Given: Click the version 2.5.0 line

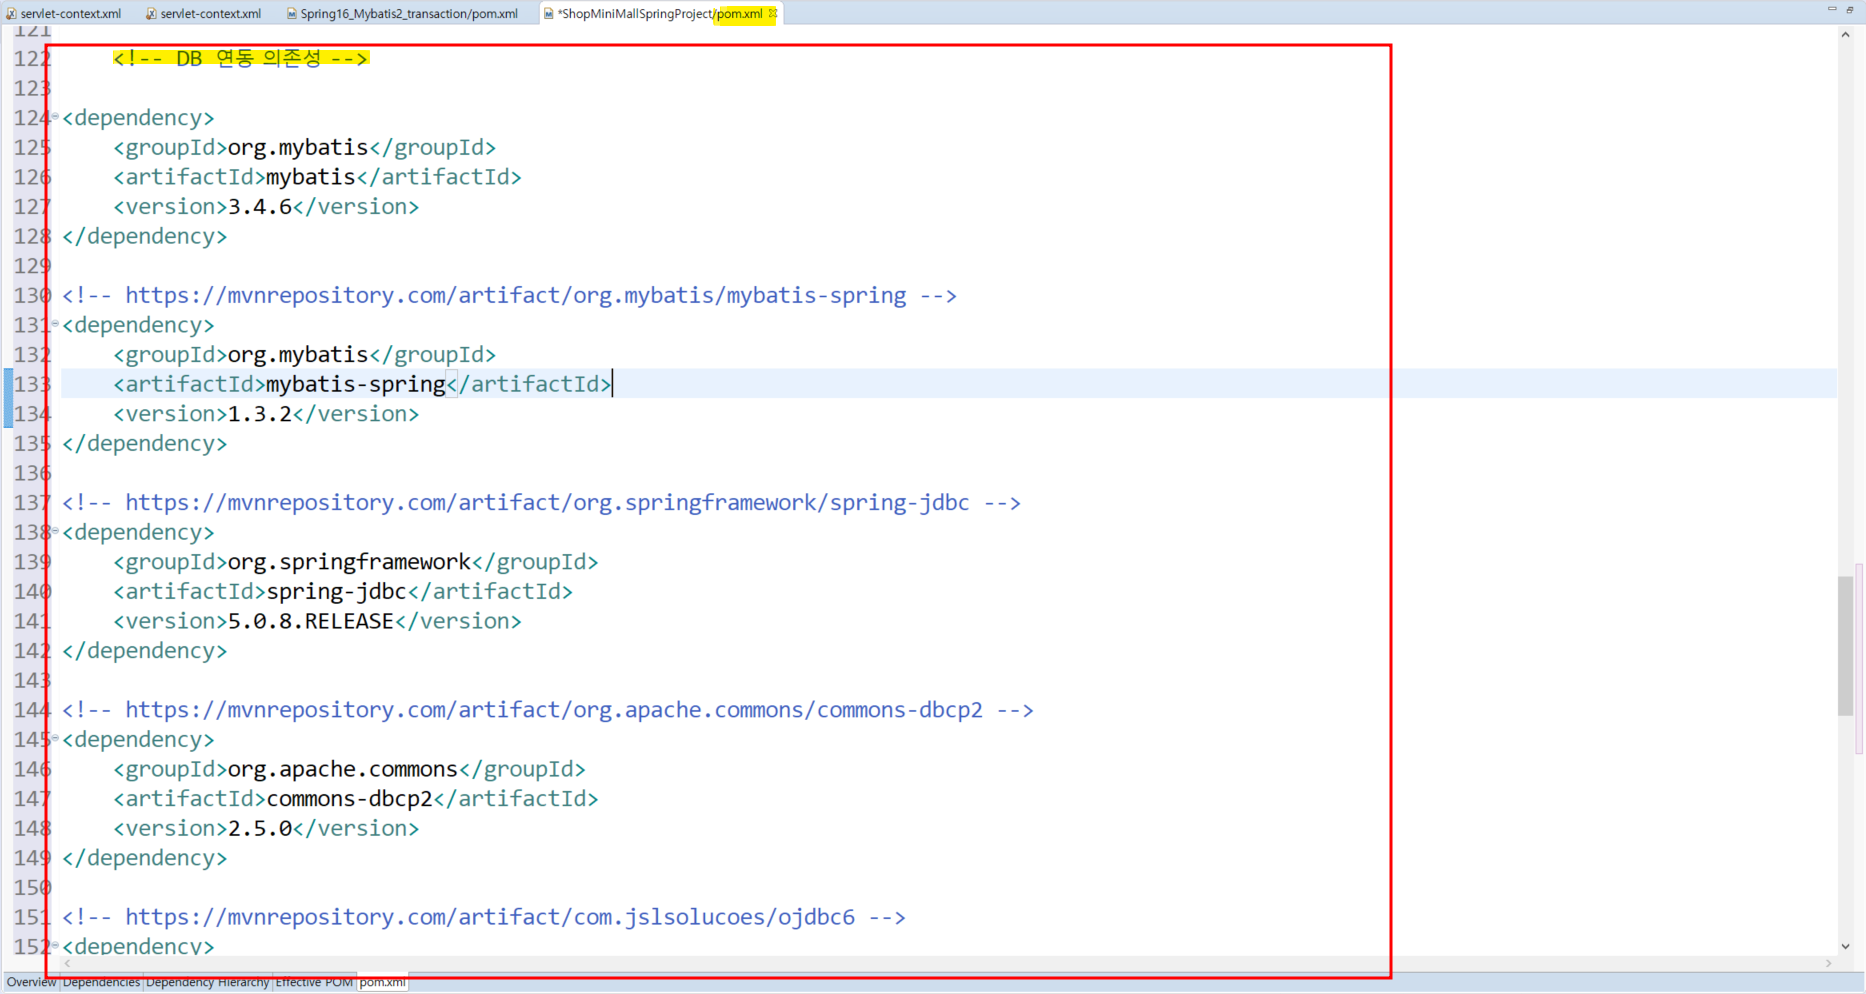Looking at the screenshot, I should (x=266, y=828).
